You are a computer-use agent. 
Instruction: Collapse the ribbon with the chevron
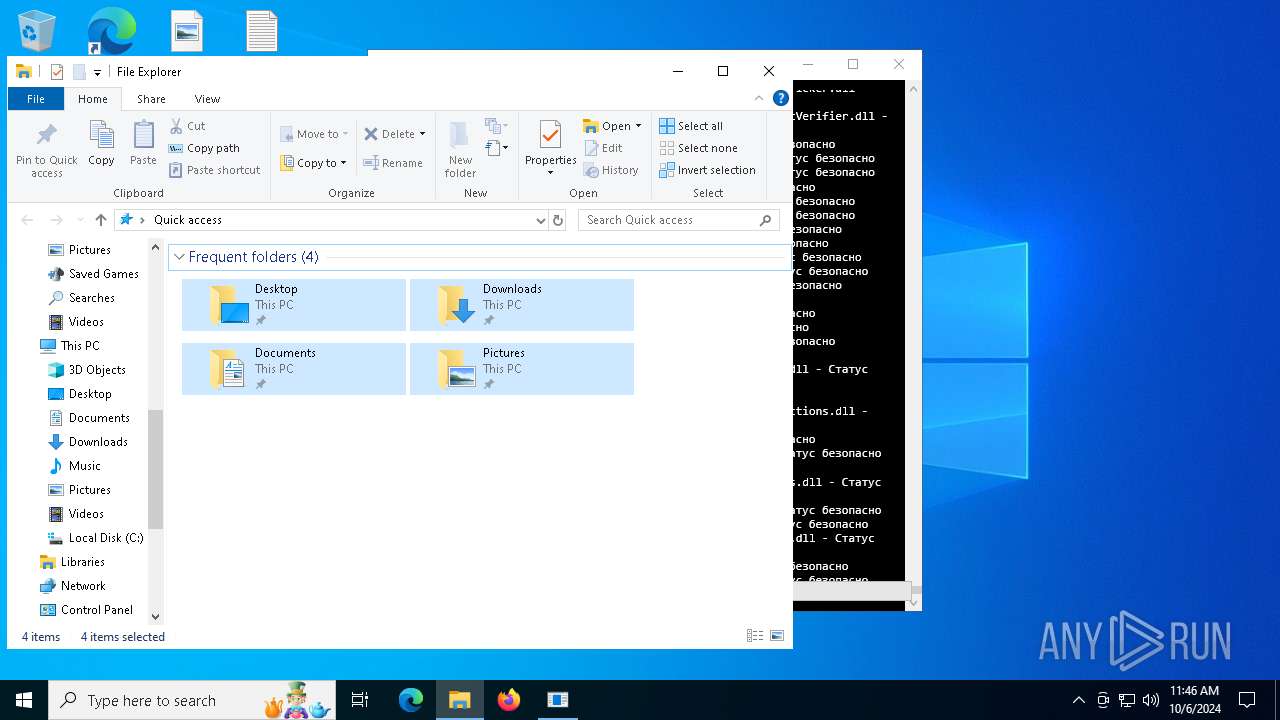[759, 99]
